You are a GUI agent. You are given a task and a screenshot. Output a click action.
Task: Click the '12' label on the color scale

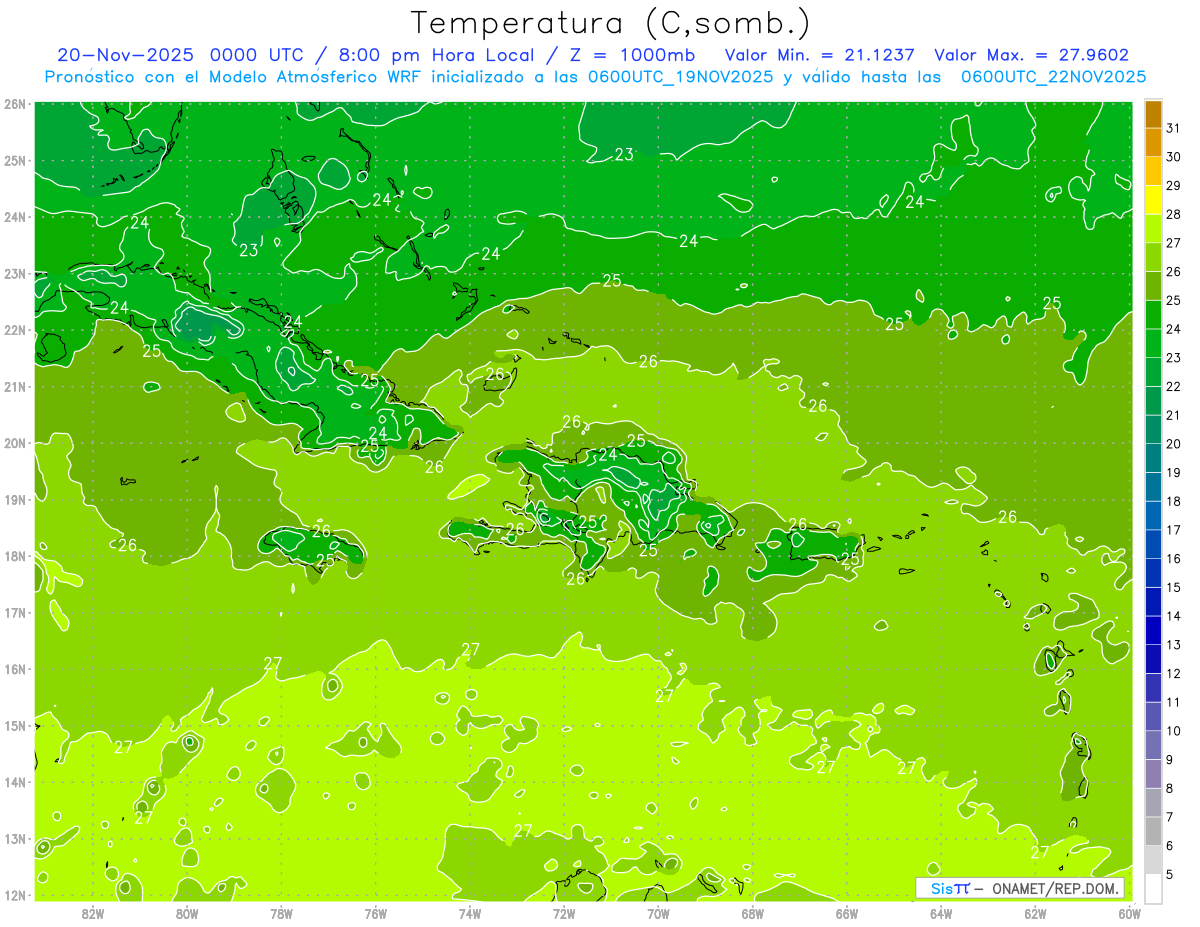1173,673
